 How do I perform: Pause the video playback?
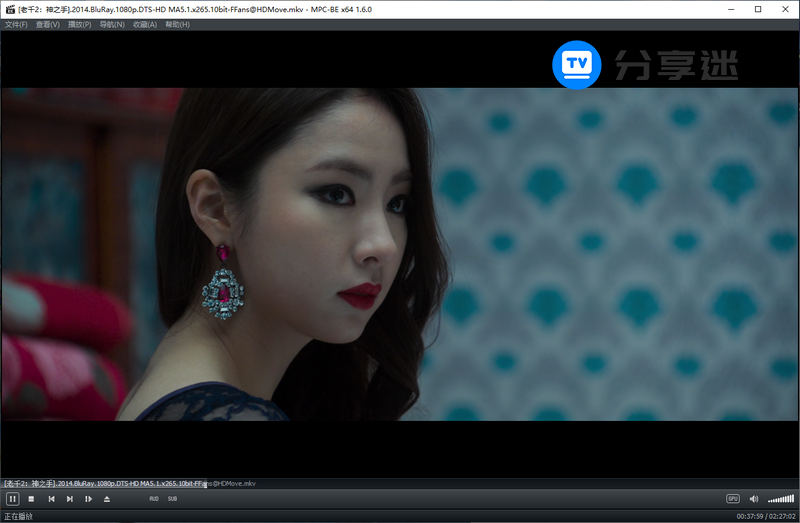pos(13,498)
